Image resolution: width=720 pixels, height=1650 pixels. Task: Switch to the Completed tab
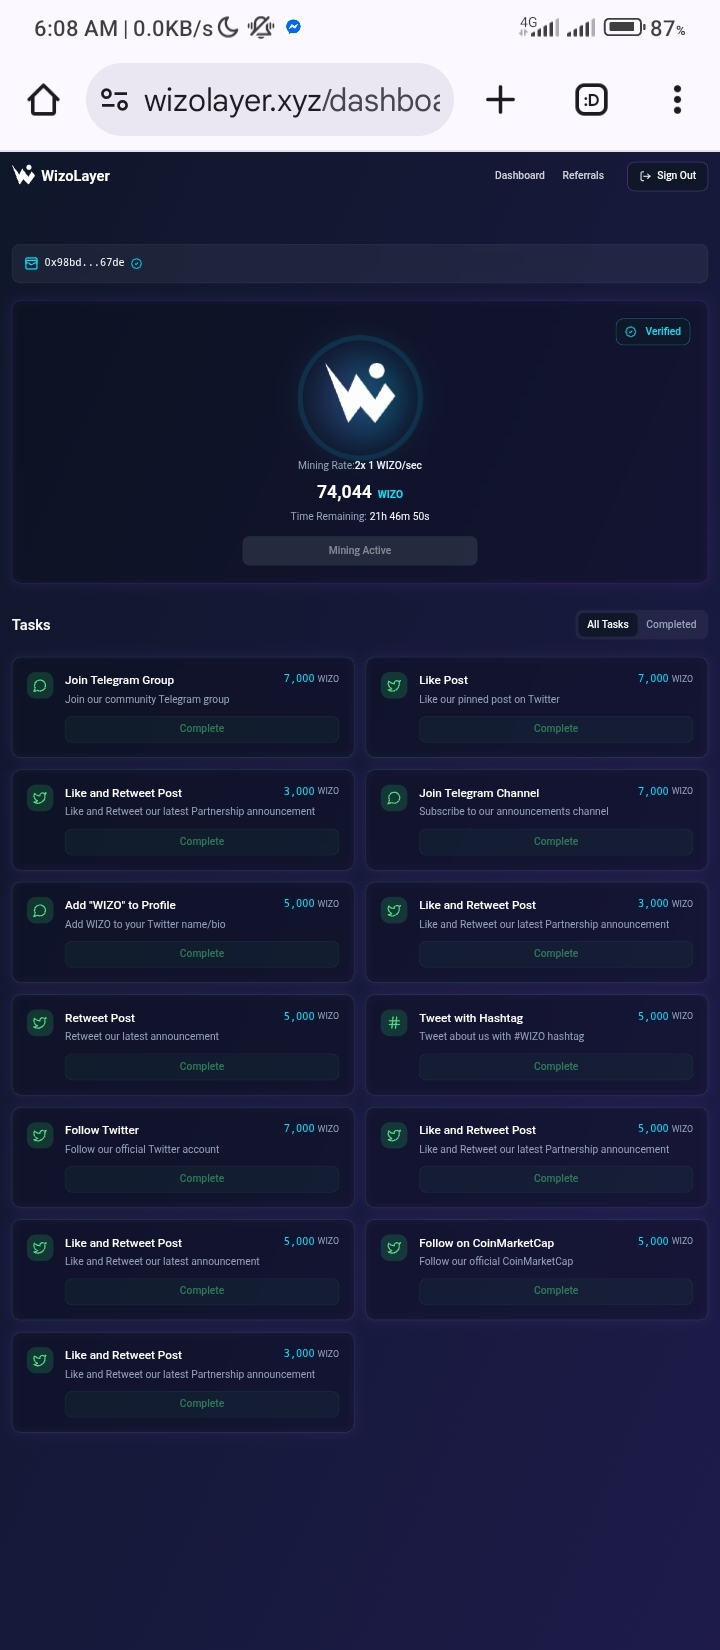pos(671,624)
